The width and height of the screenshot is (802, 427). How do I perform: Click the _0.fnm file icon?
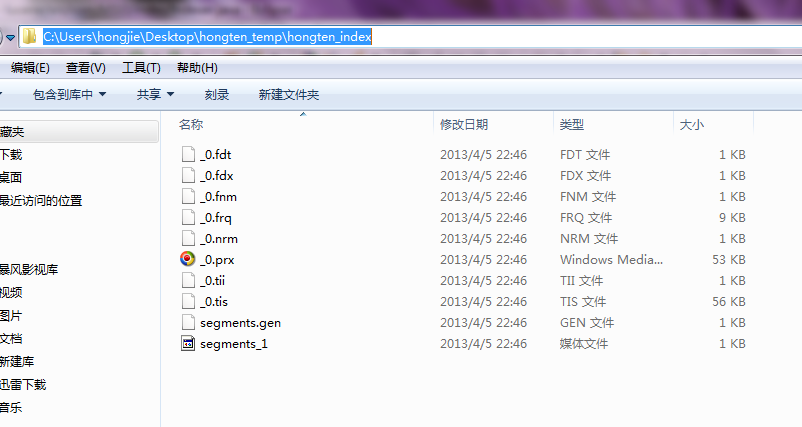[x=188, y=196]
